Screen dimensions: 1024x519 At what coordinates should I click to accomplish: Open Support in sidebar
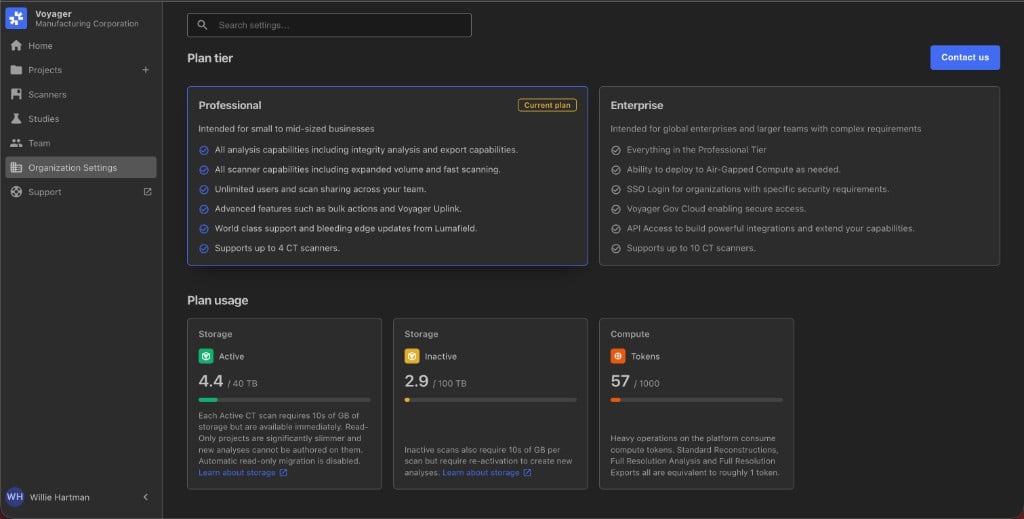click(x=81, y=192)
